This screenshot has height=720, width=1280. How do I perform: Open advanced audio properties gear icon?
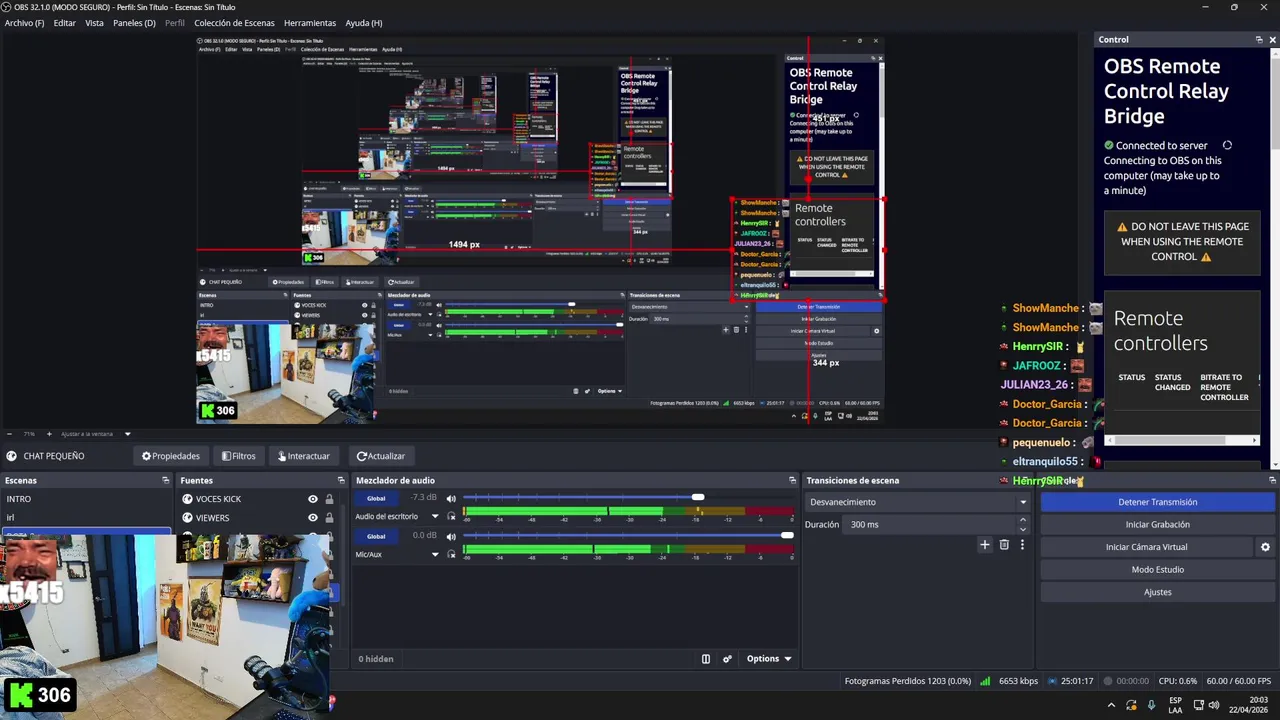727,659
